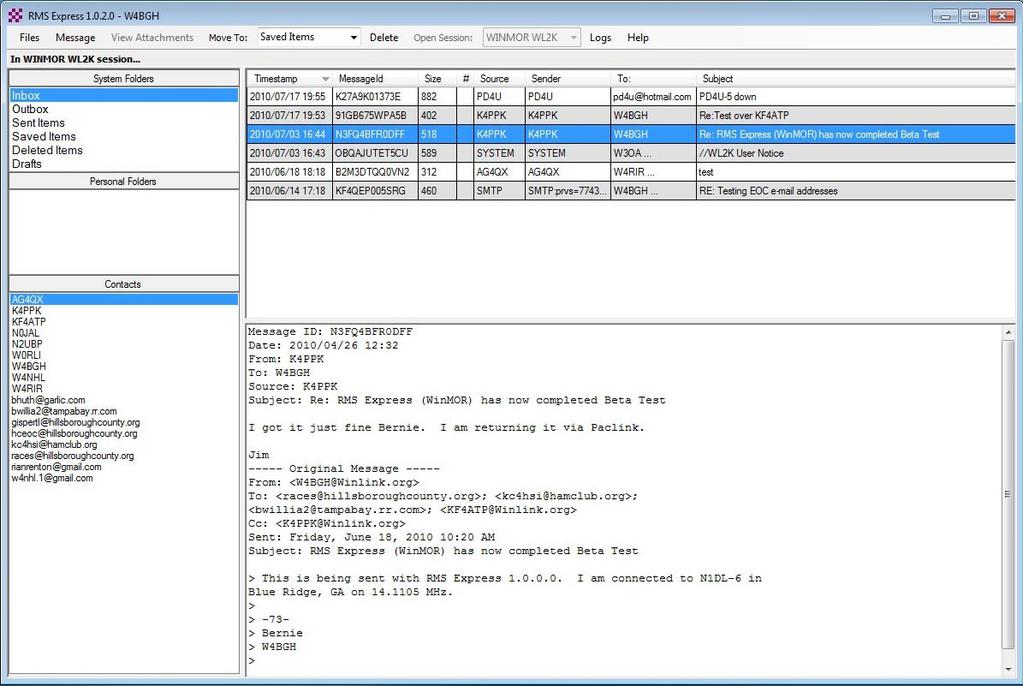Minimize the RMS Express window

[x=945, y=15]
